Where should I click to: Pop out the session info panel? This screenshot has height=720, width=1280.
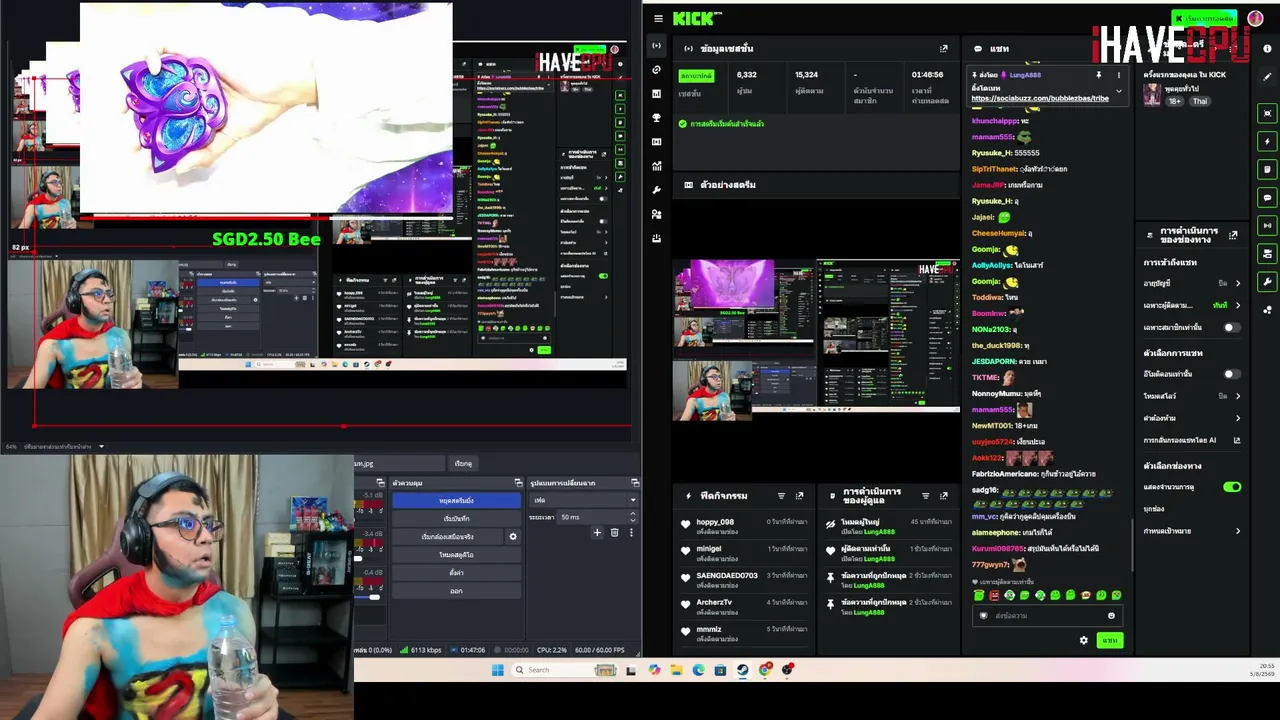coord(943,48)
